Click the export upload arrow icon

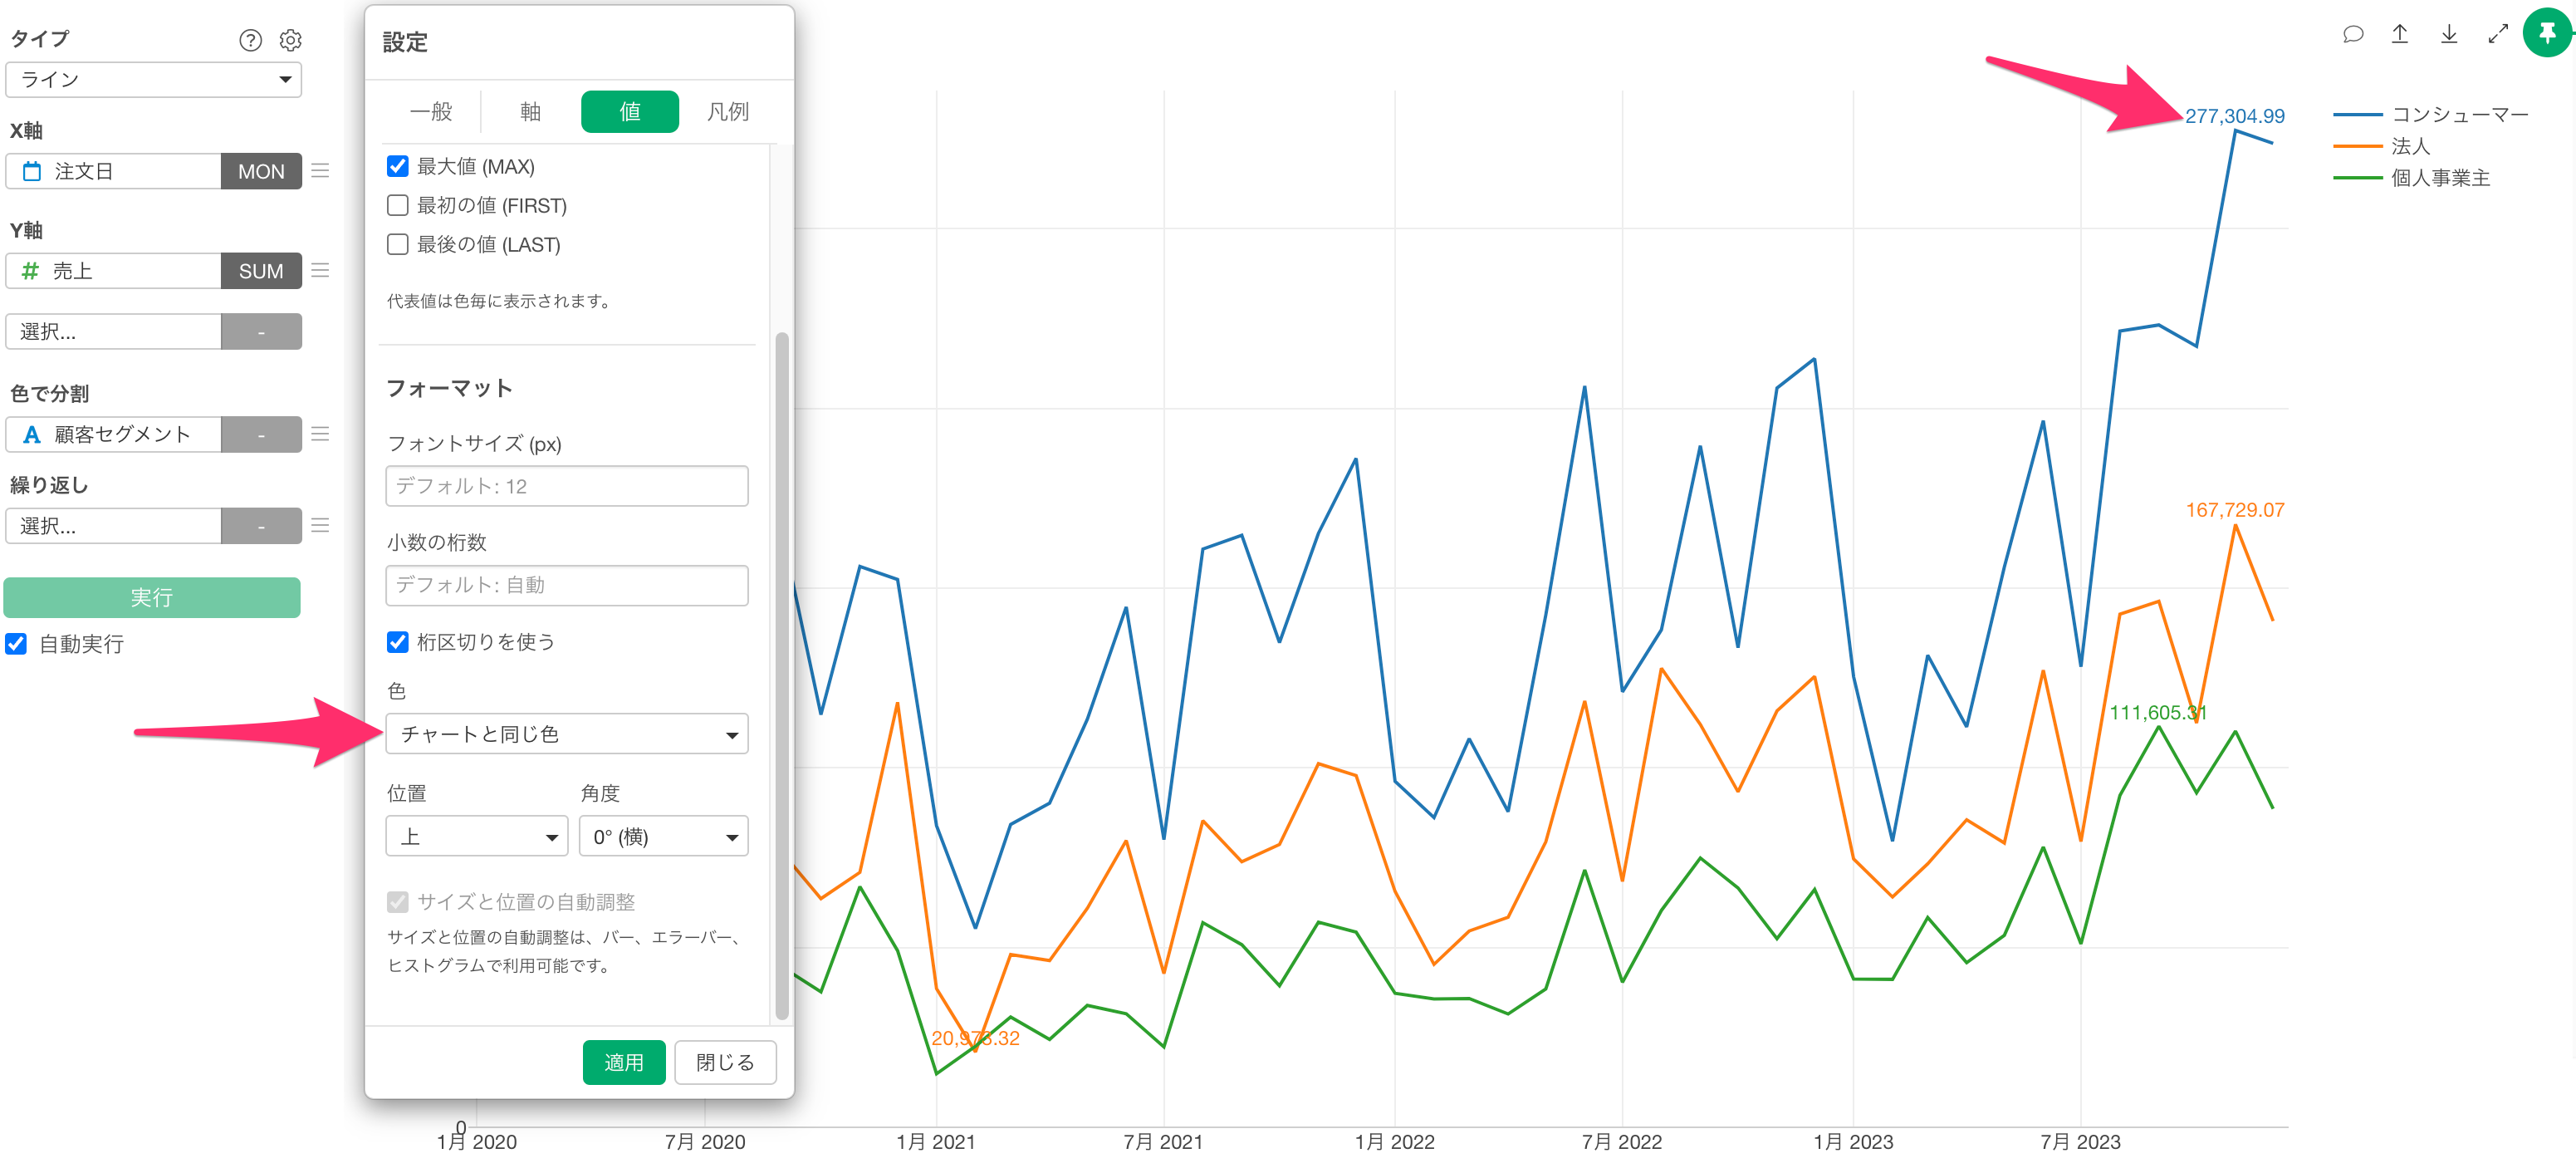click(x=2399, y=35)
